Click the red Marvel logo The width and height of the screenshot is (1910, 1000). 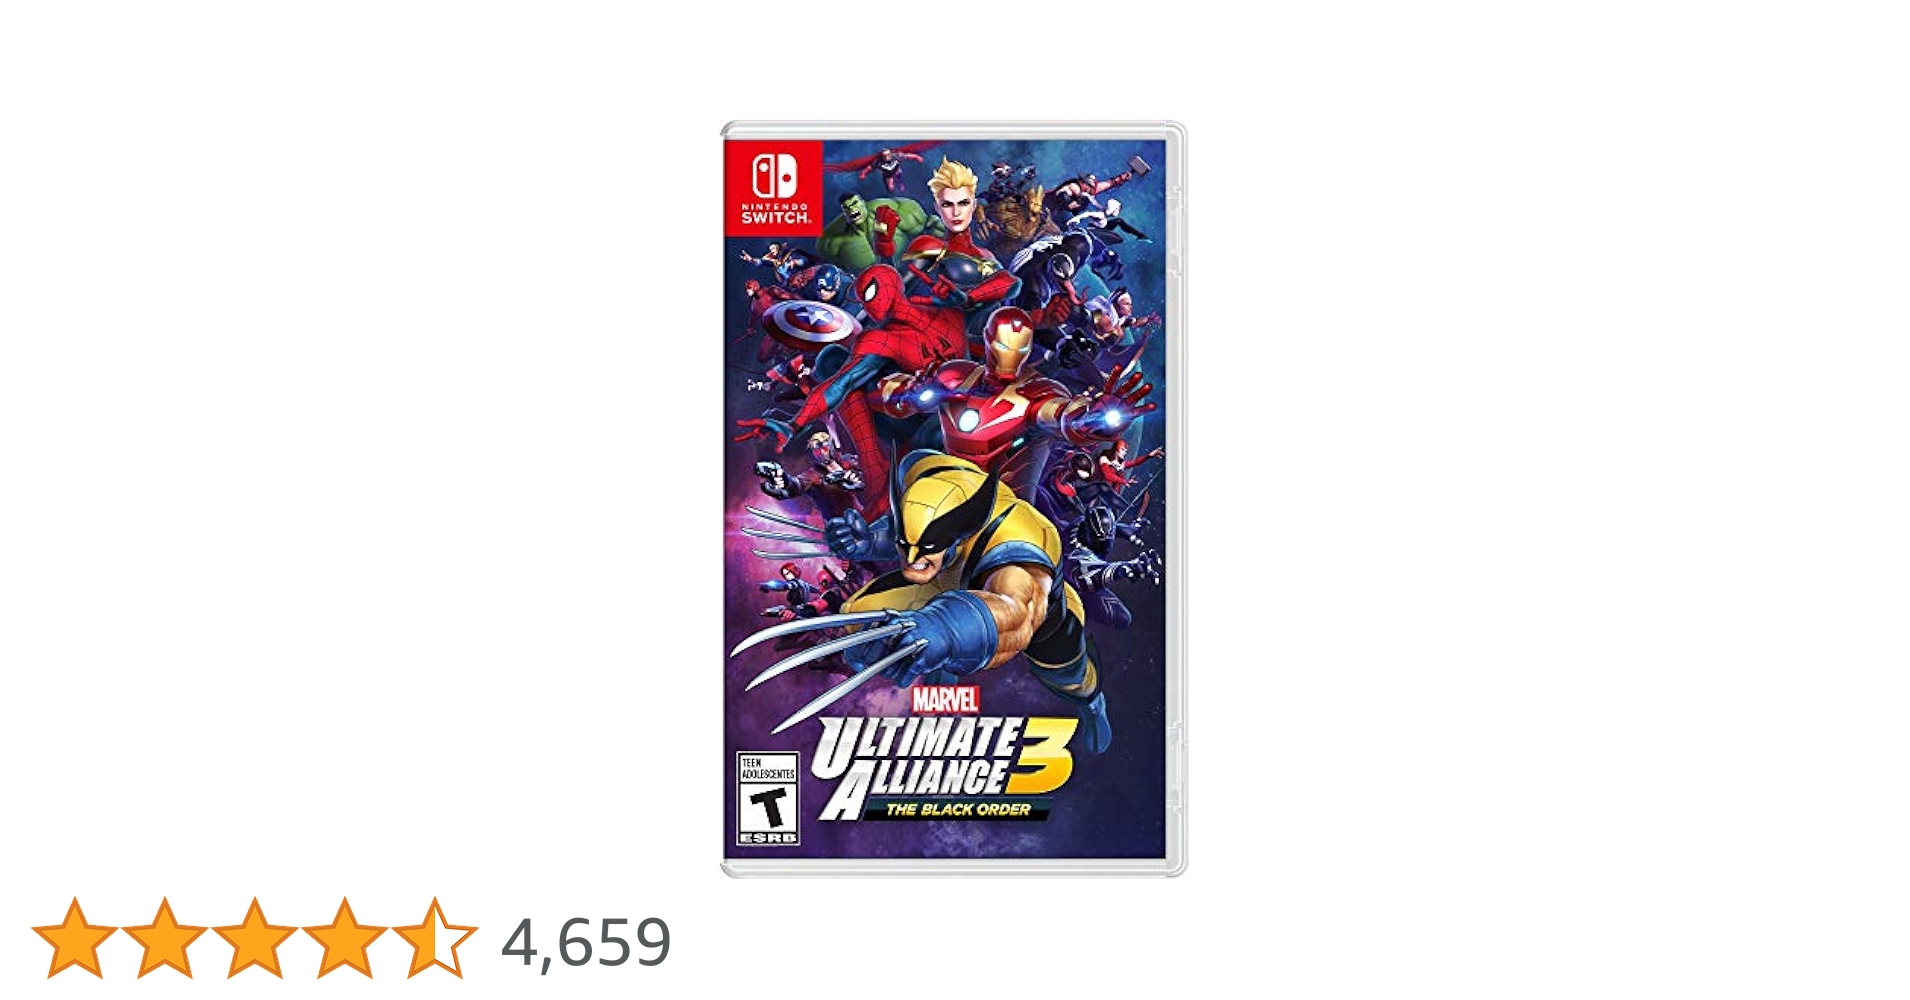click(945, 698)
